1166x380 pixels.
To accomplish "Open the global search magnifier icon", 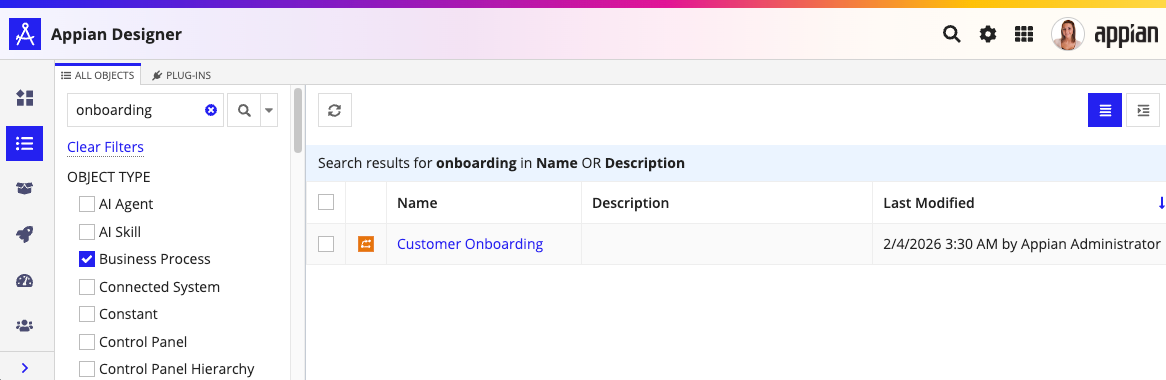I will click(x=951, y=34).
